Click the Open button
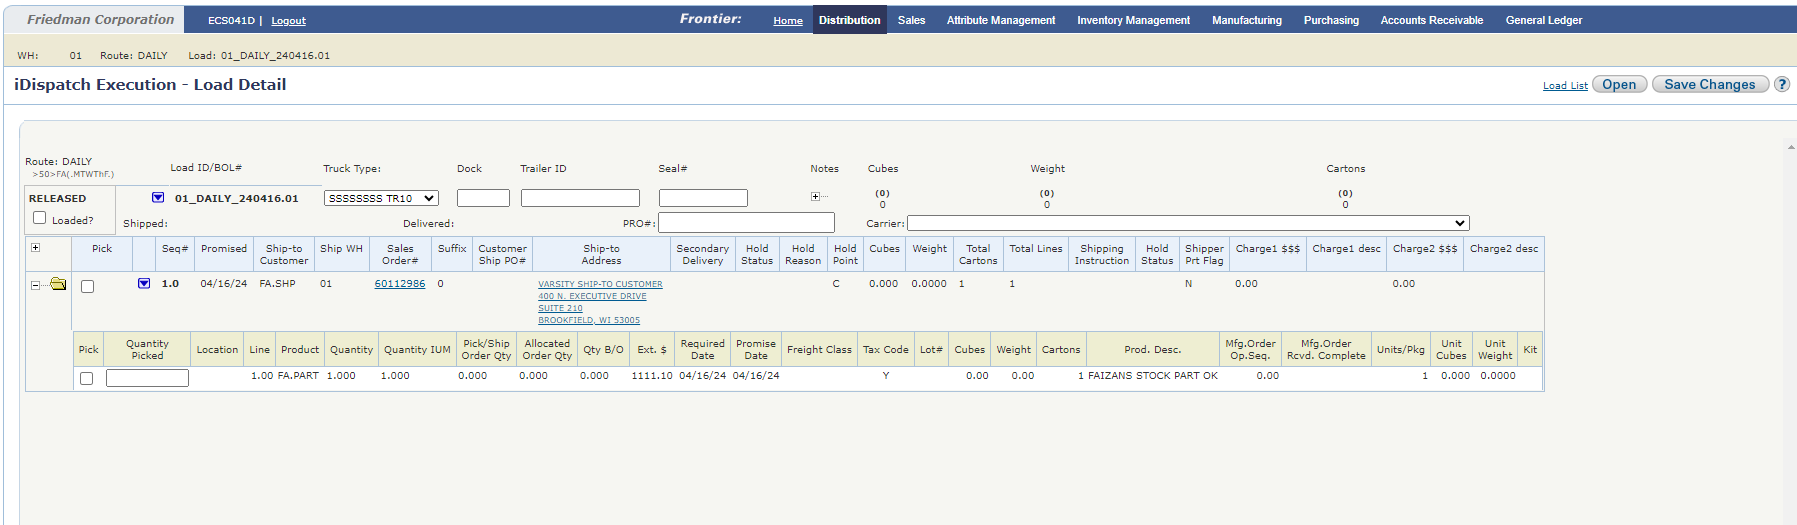 pos(1619,85)
